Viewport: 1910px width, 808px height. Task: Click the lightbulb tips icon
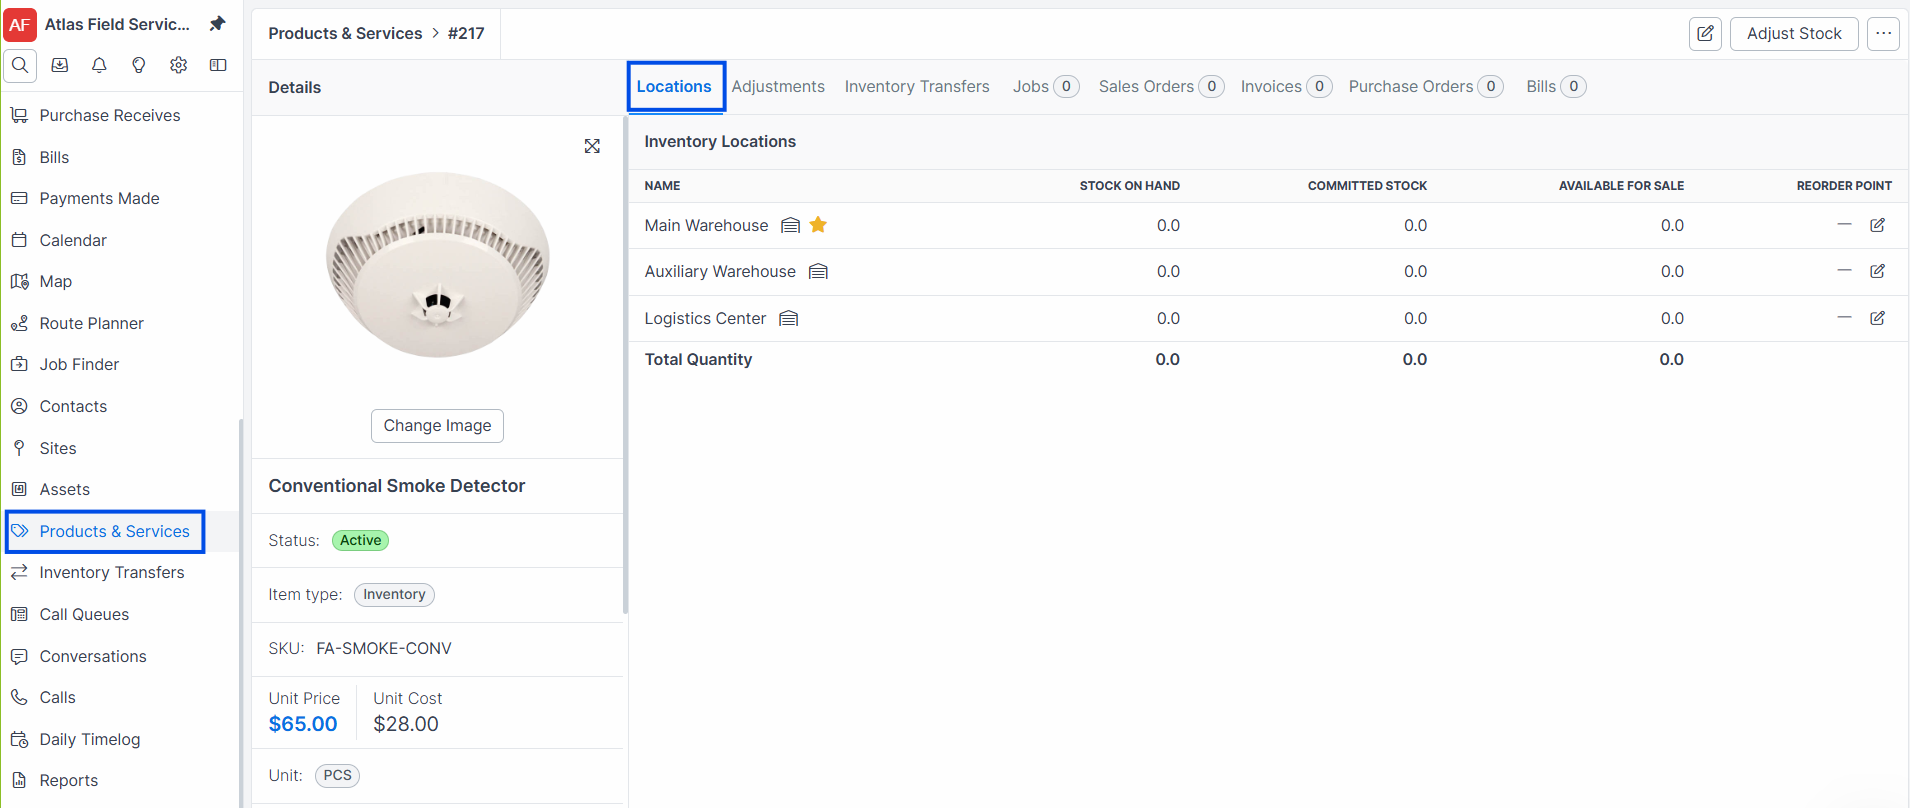139,65
